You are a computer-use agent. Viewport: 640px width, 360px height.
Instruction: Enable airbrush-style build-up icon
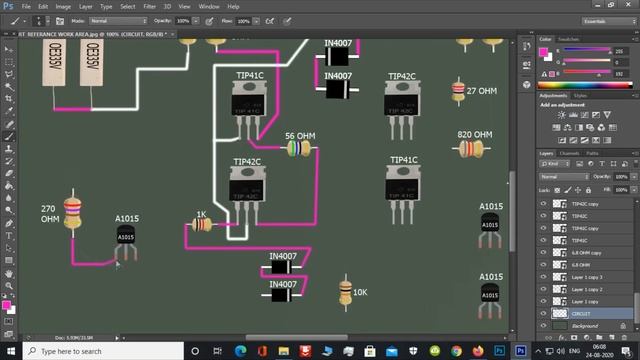pyautogui.click(x=270, y=21)
